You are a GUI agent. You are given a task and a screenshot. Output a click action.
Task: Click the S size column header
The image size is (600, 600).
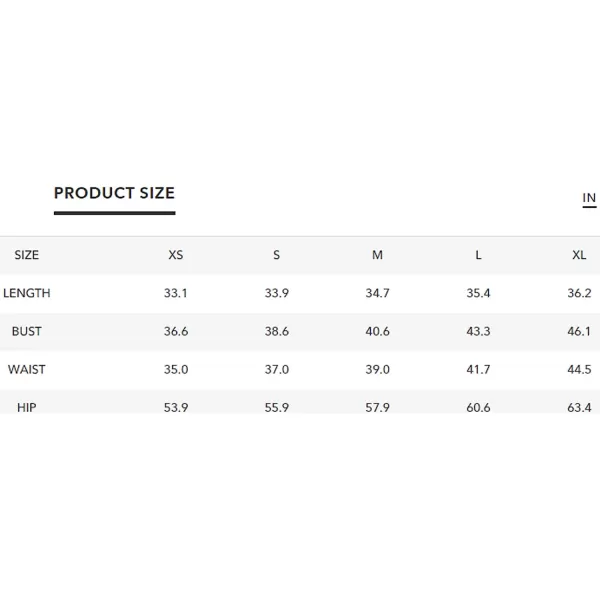277,255
